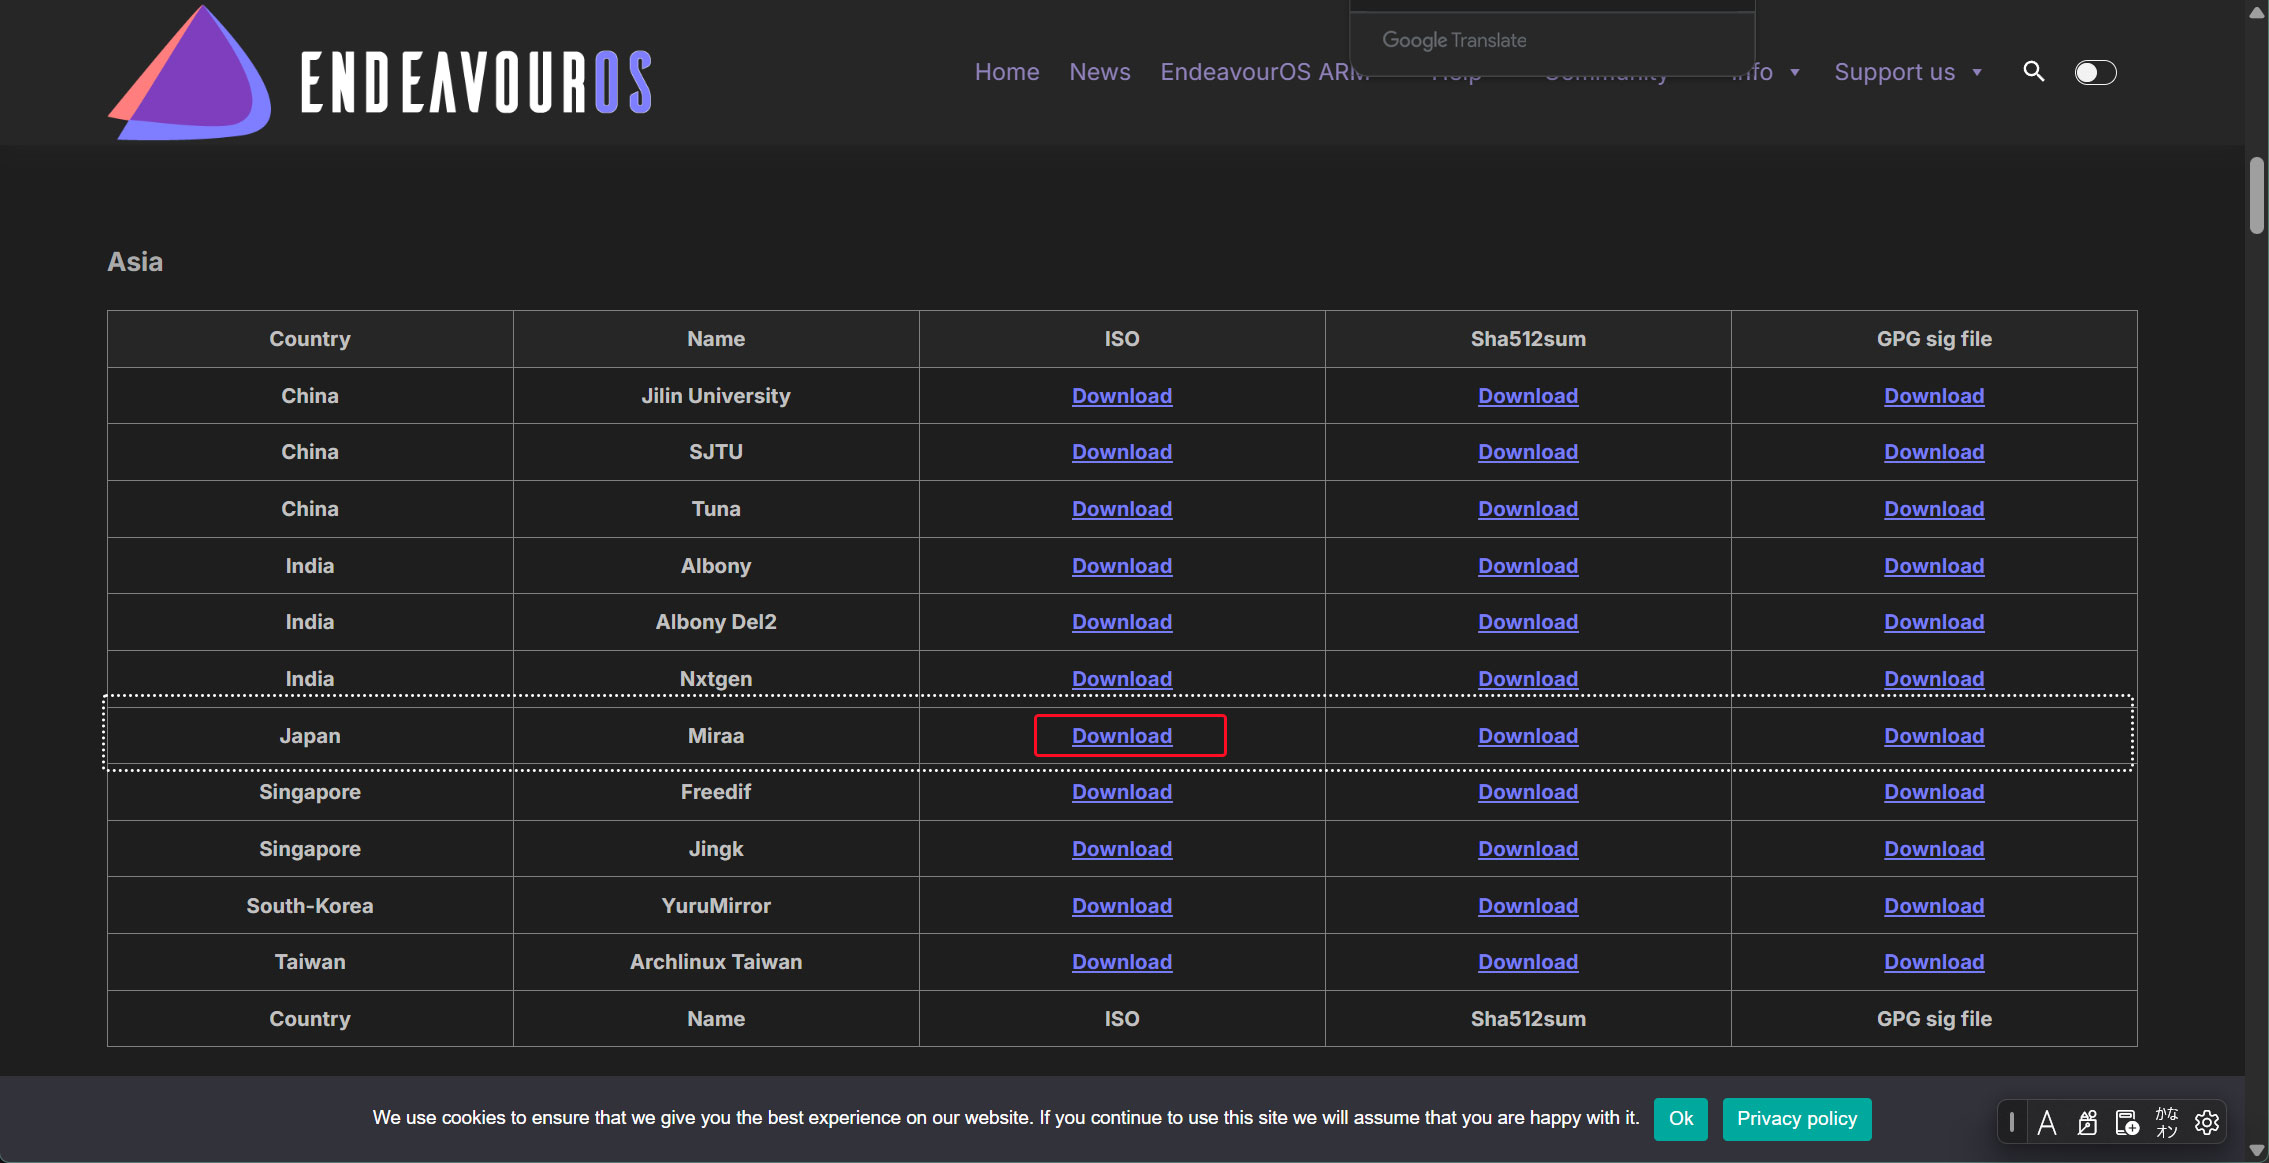Select the 'Japan' country cell

click(310, 736)
